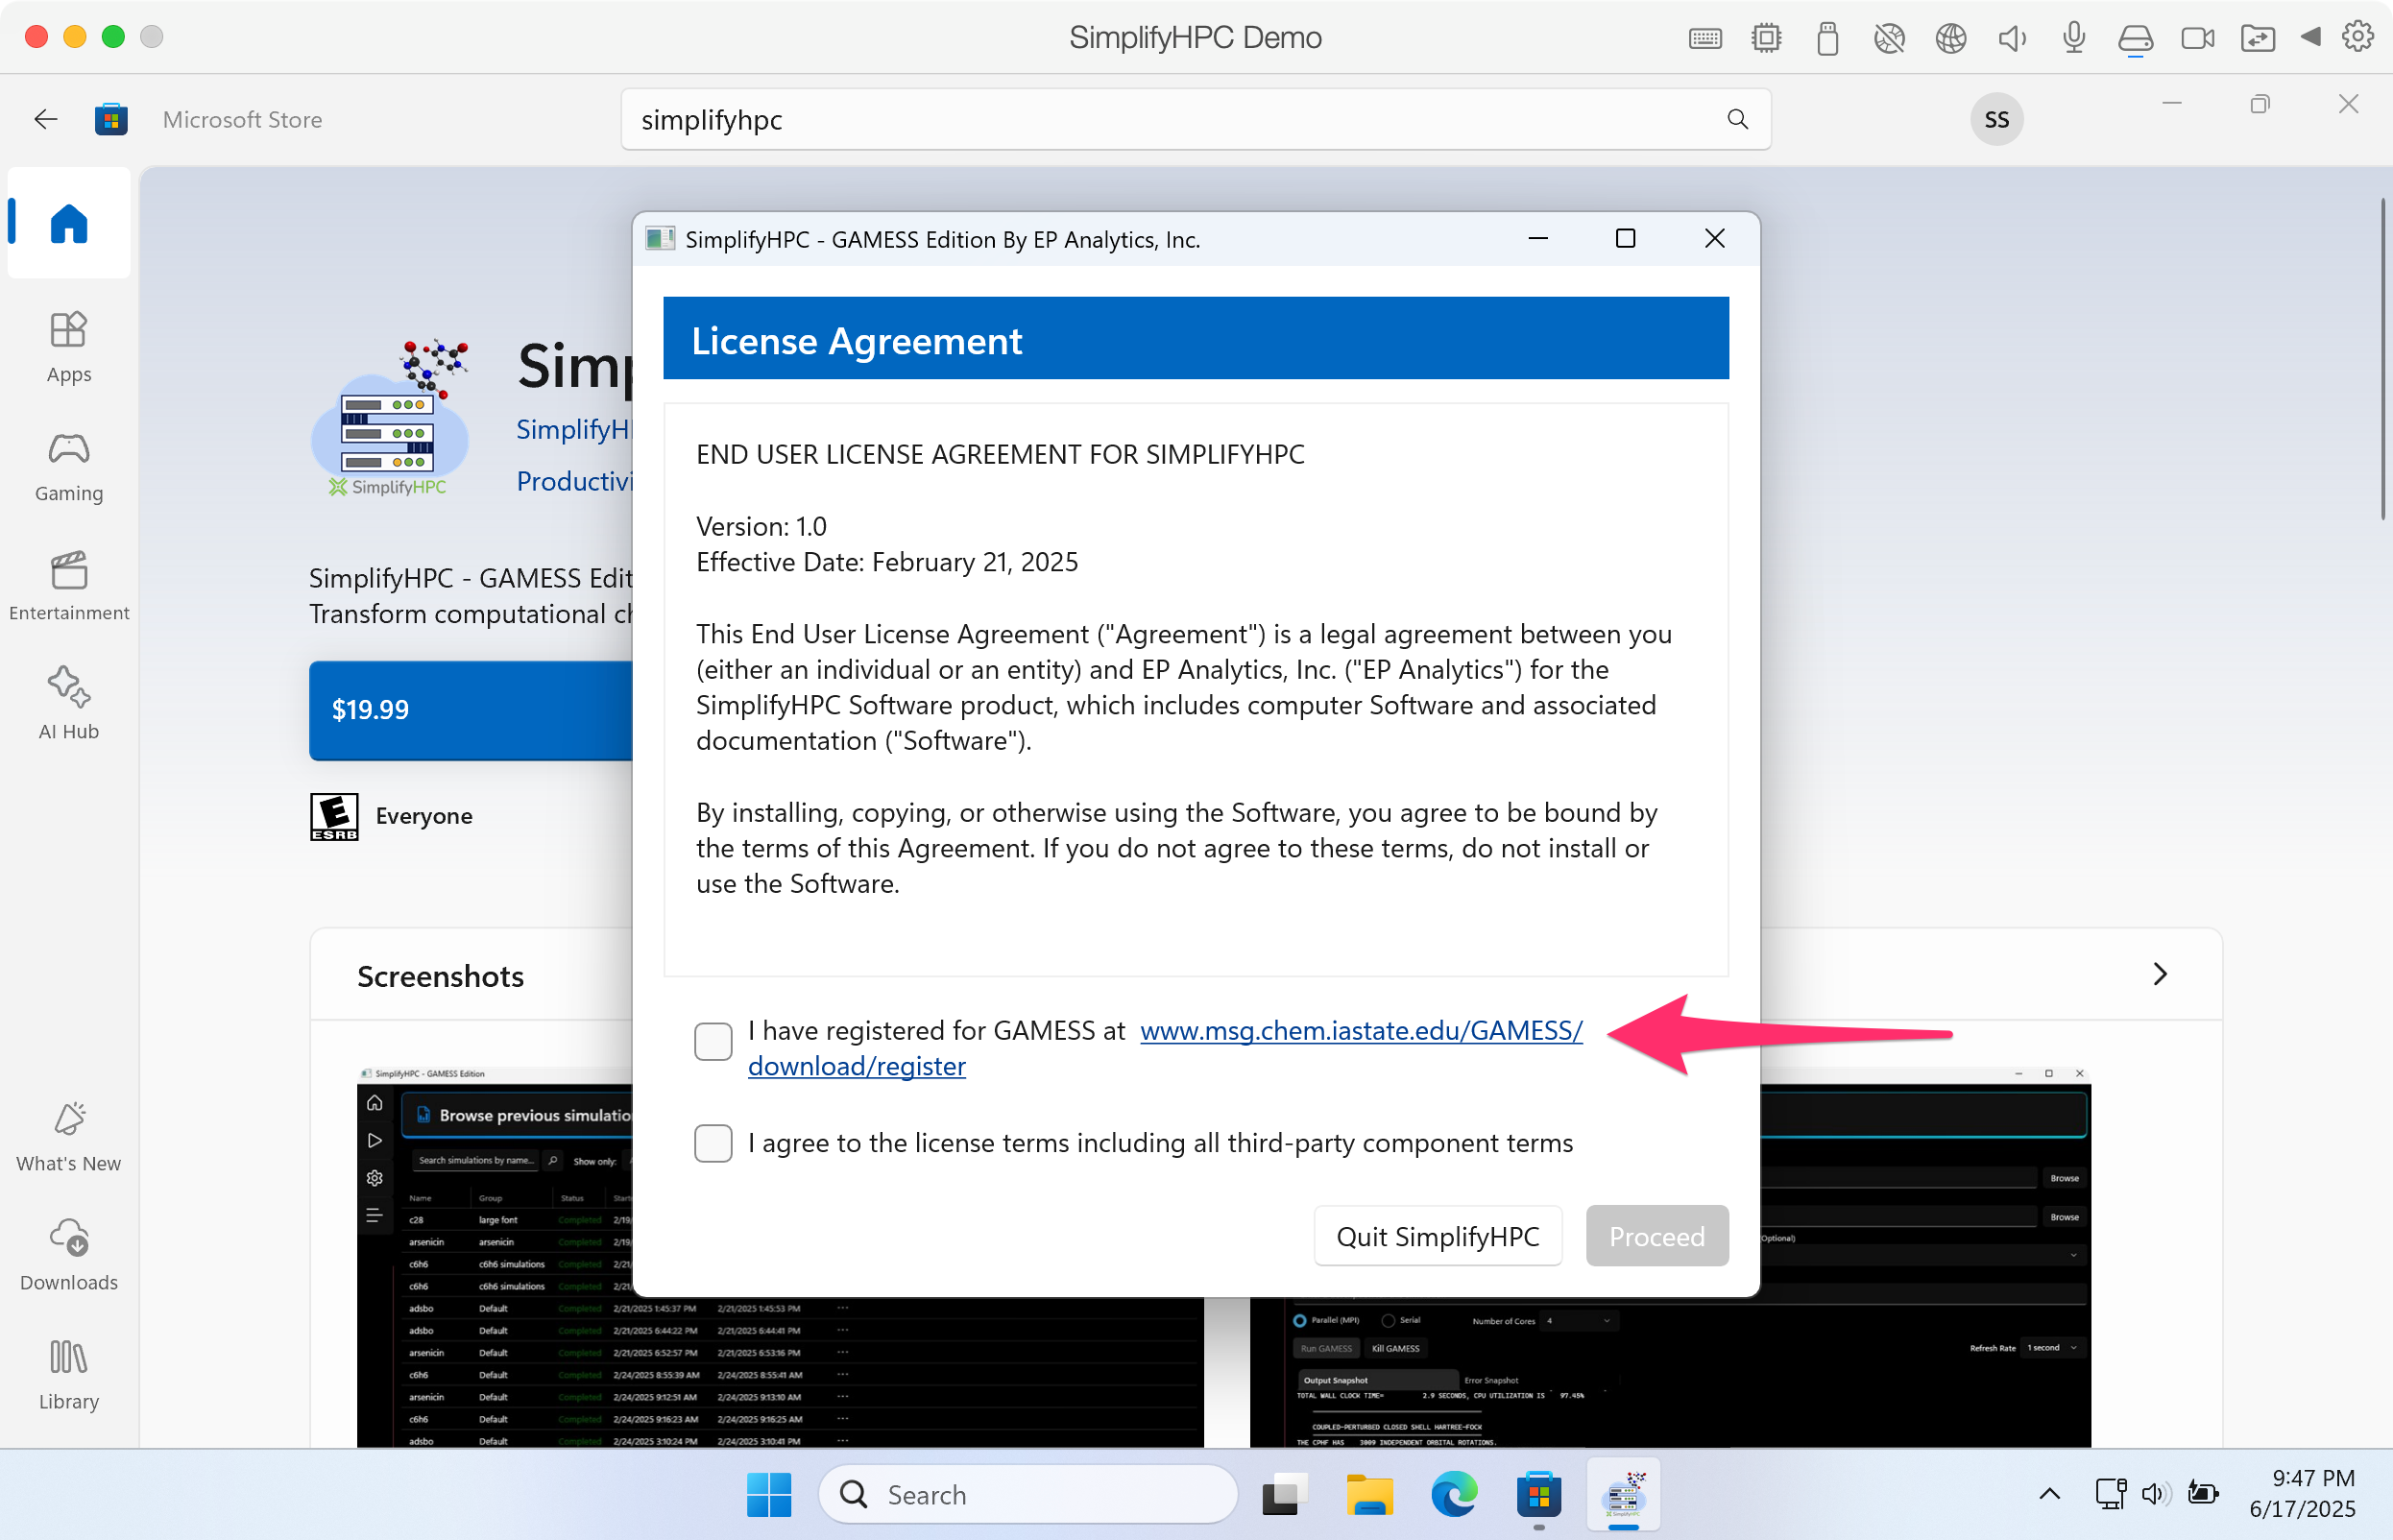Viewport: 2393px width, 1540px height.
Task: Show hidden system tray icons
Action: click(2049, 1494)
